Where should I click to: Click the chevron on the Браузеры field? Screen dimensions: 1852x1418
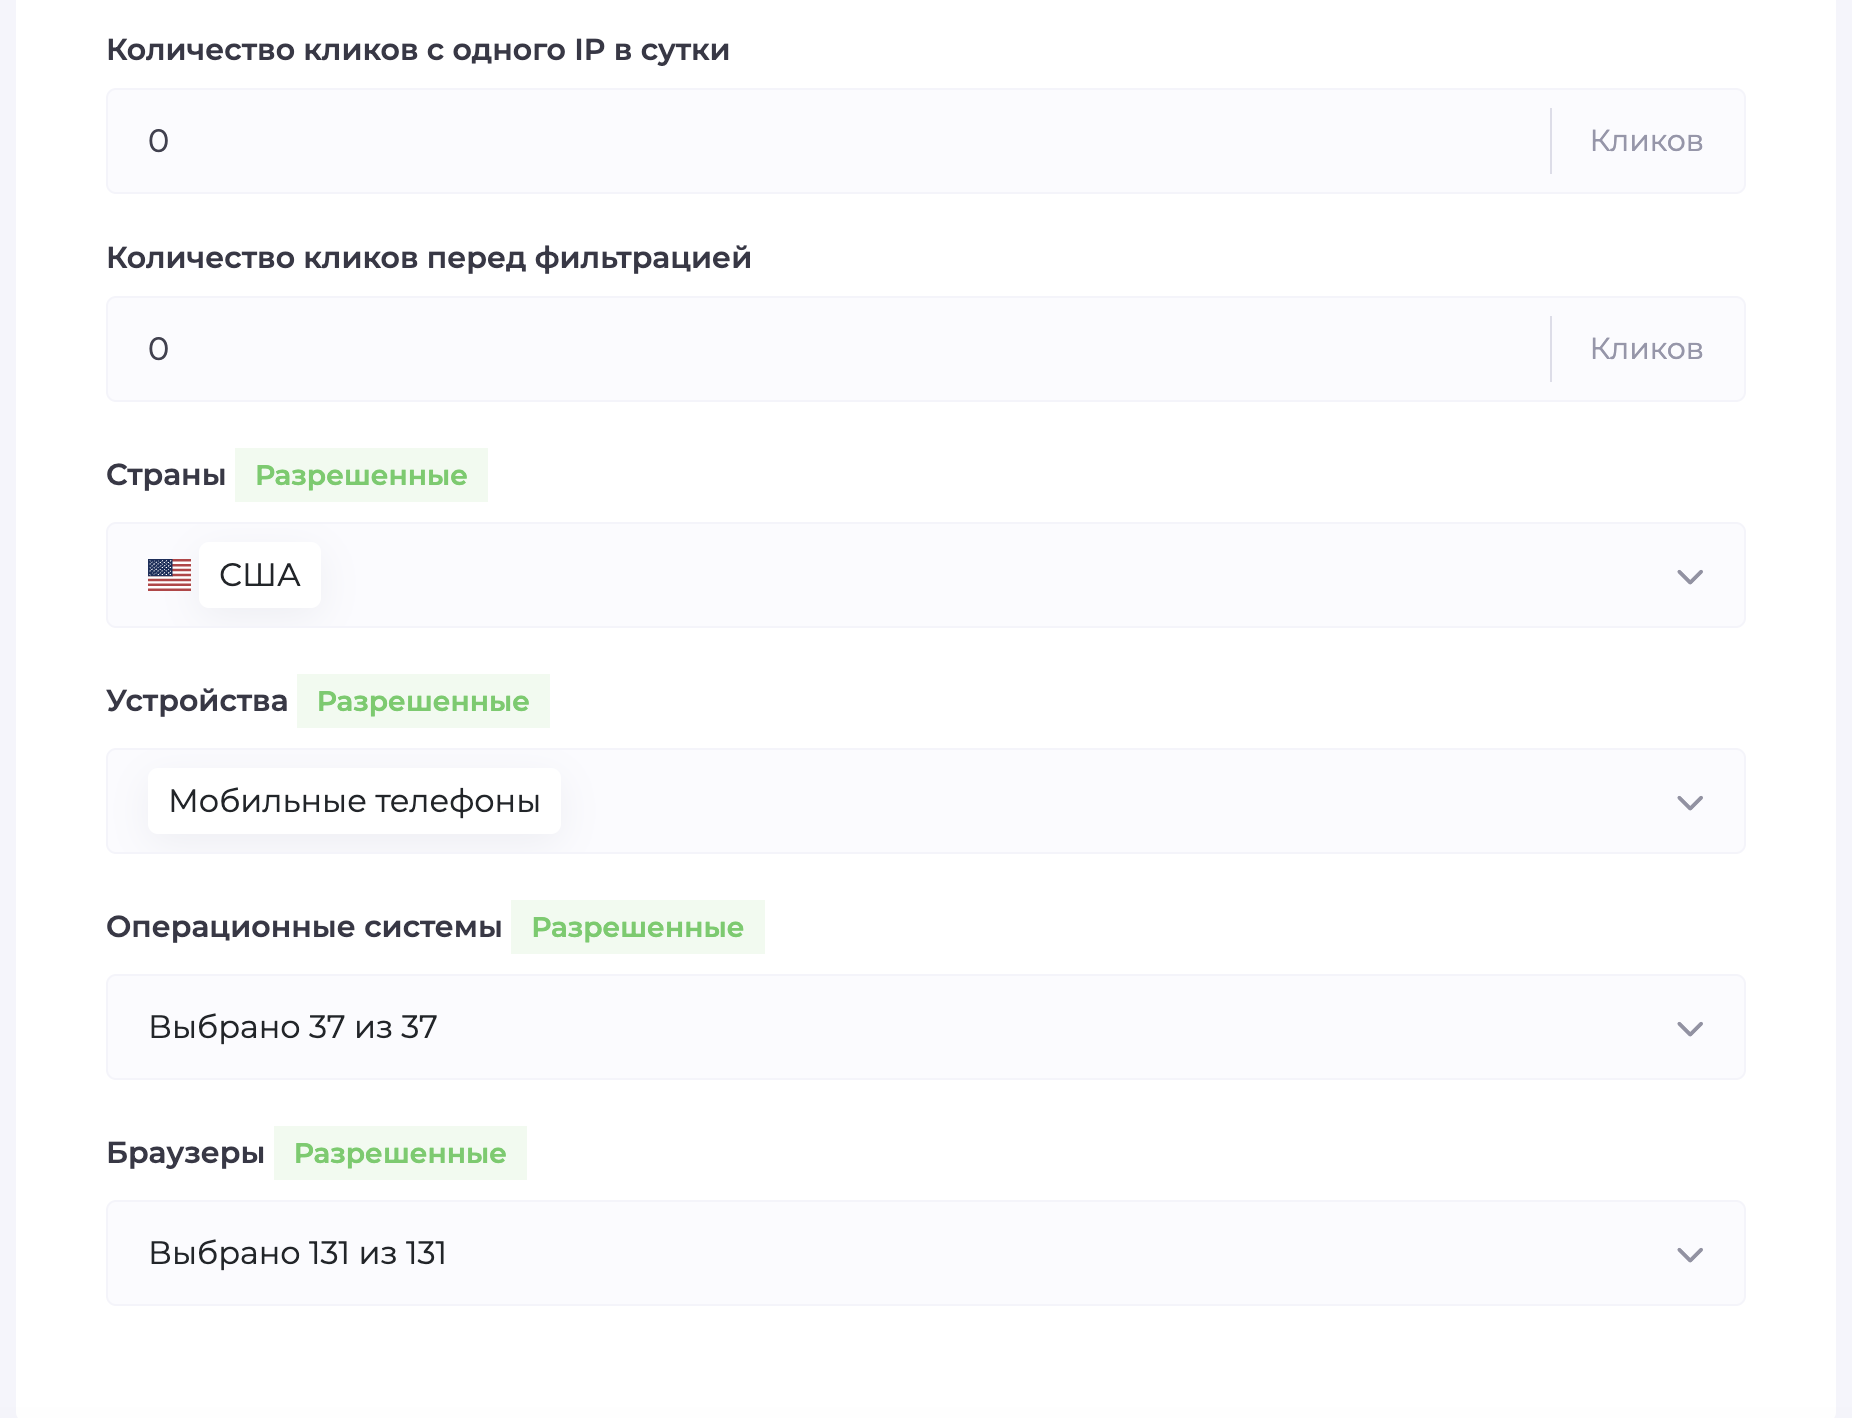pos(1690,1253)
